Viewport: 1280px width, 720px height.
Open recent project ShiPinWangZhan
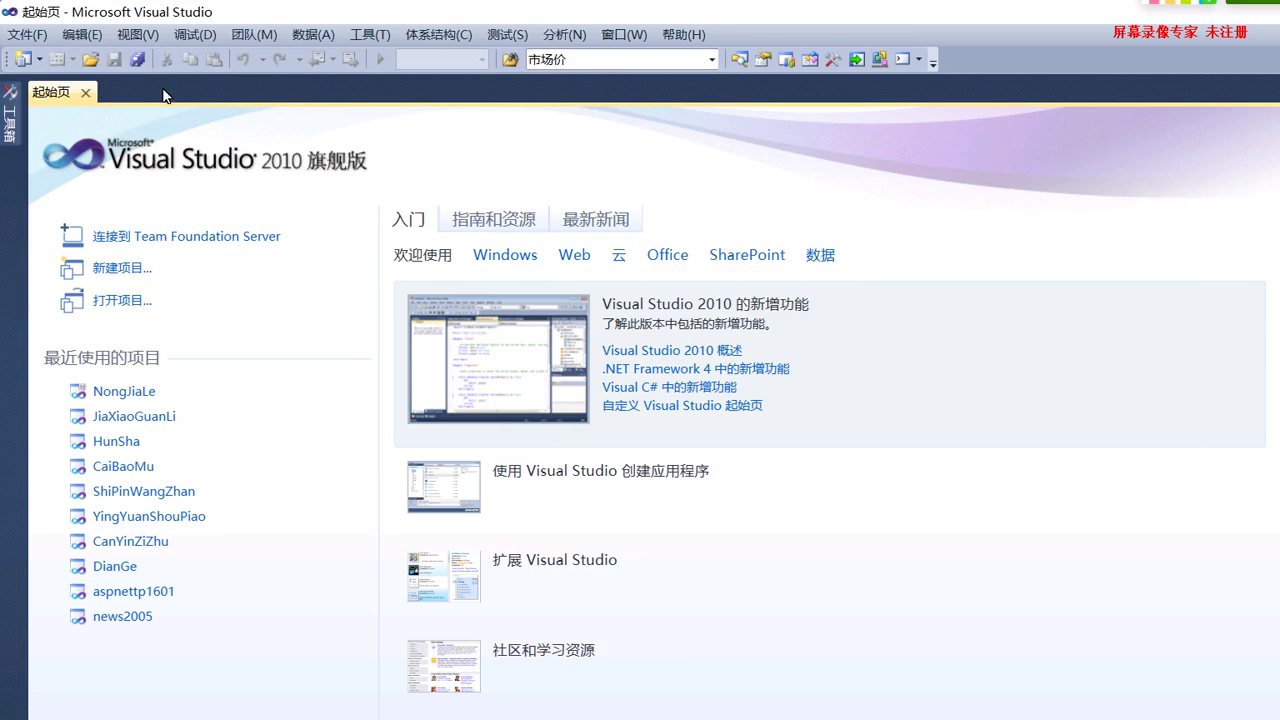(144, 491)
